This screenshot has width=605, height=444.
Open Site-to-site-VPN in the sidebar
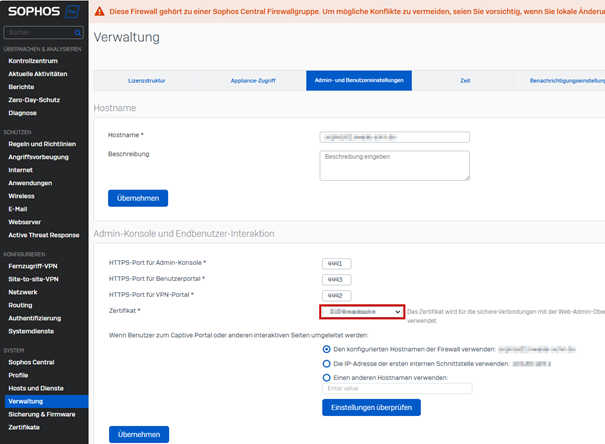[33, 279]
